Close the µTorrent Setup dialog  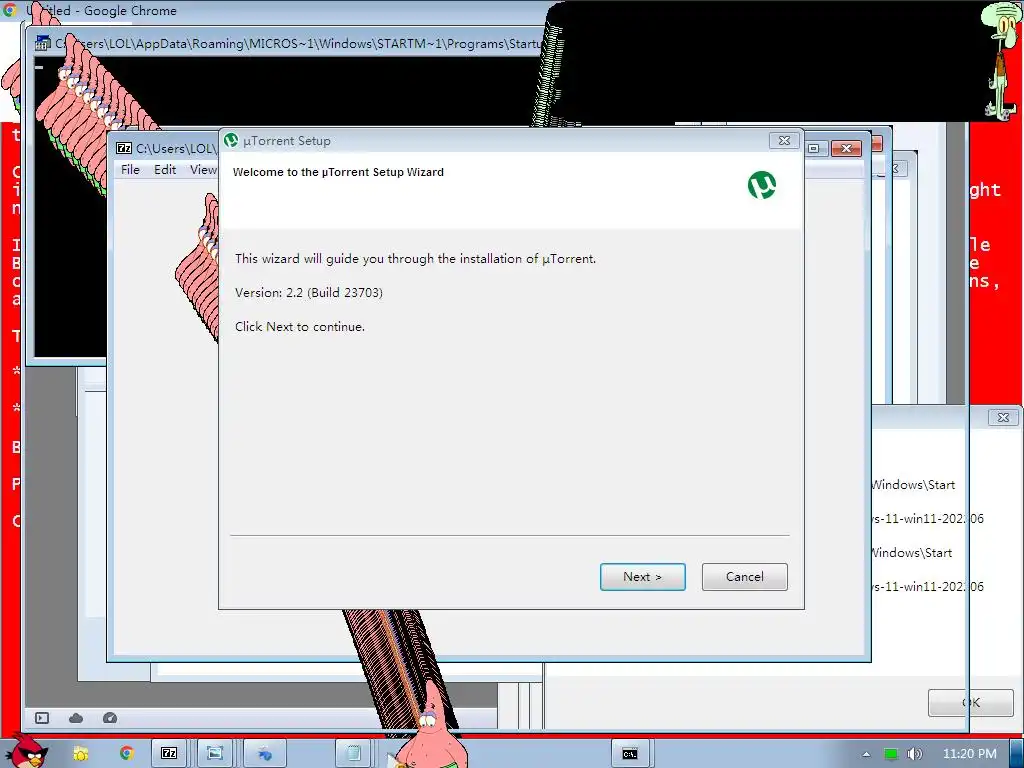pos(784,140)
